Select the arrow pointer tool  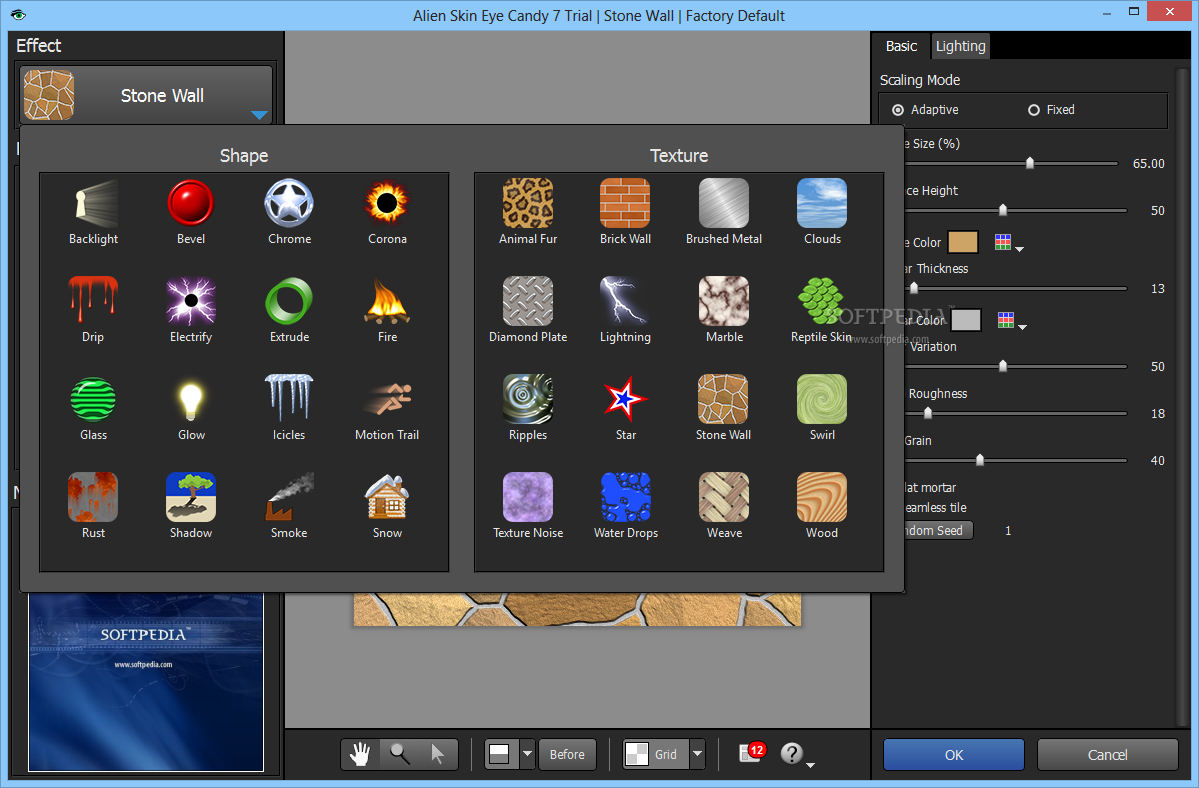437,754
